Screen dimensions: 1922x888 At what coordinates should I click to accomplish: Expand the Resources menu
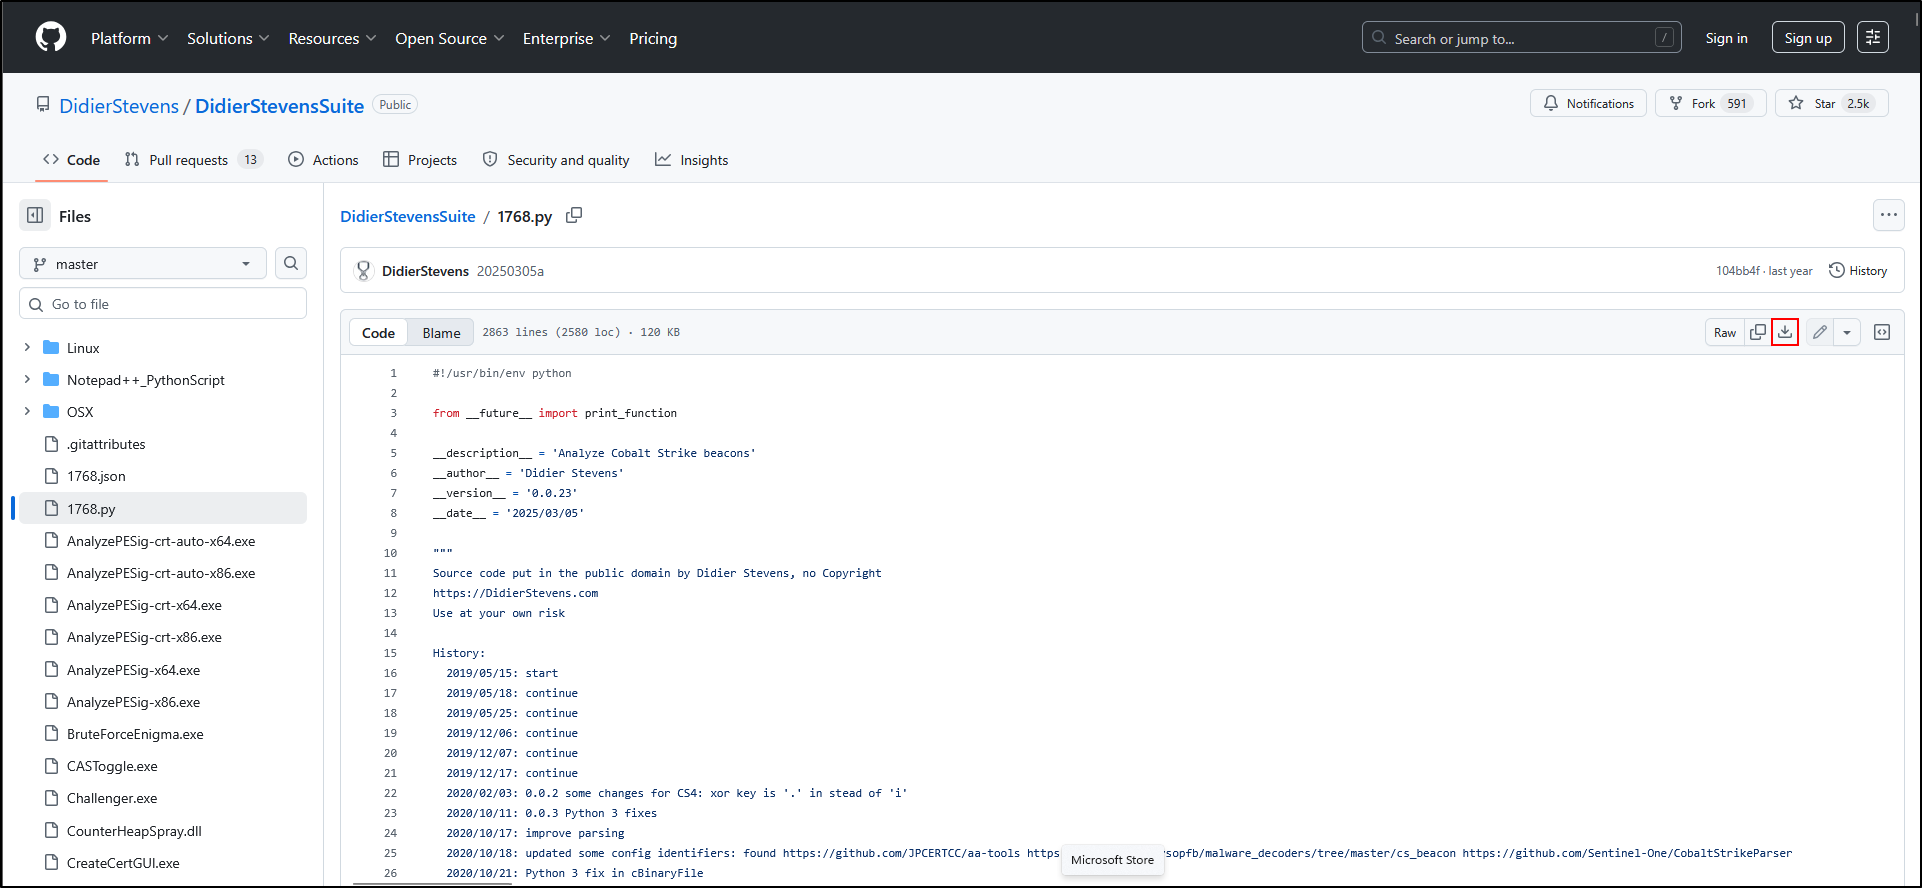[x=332, y=38]
